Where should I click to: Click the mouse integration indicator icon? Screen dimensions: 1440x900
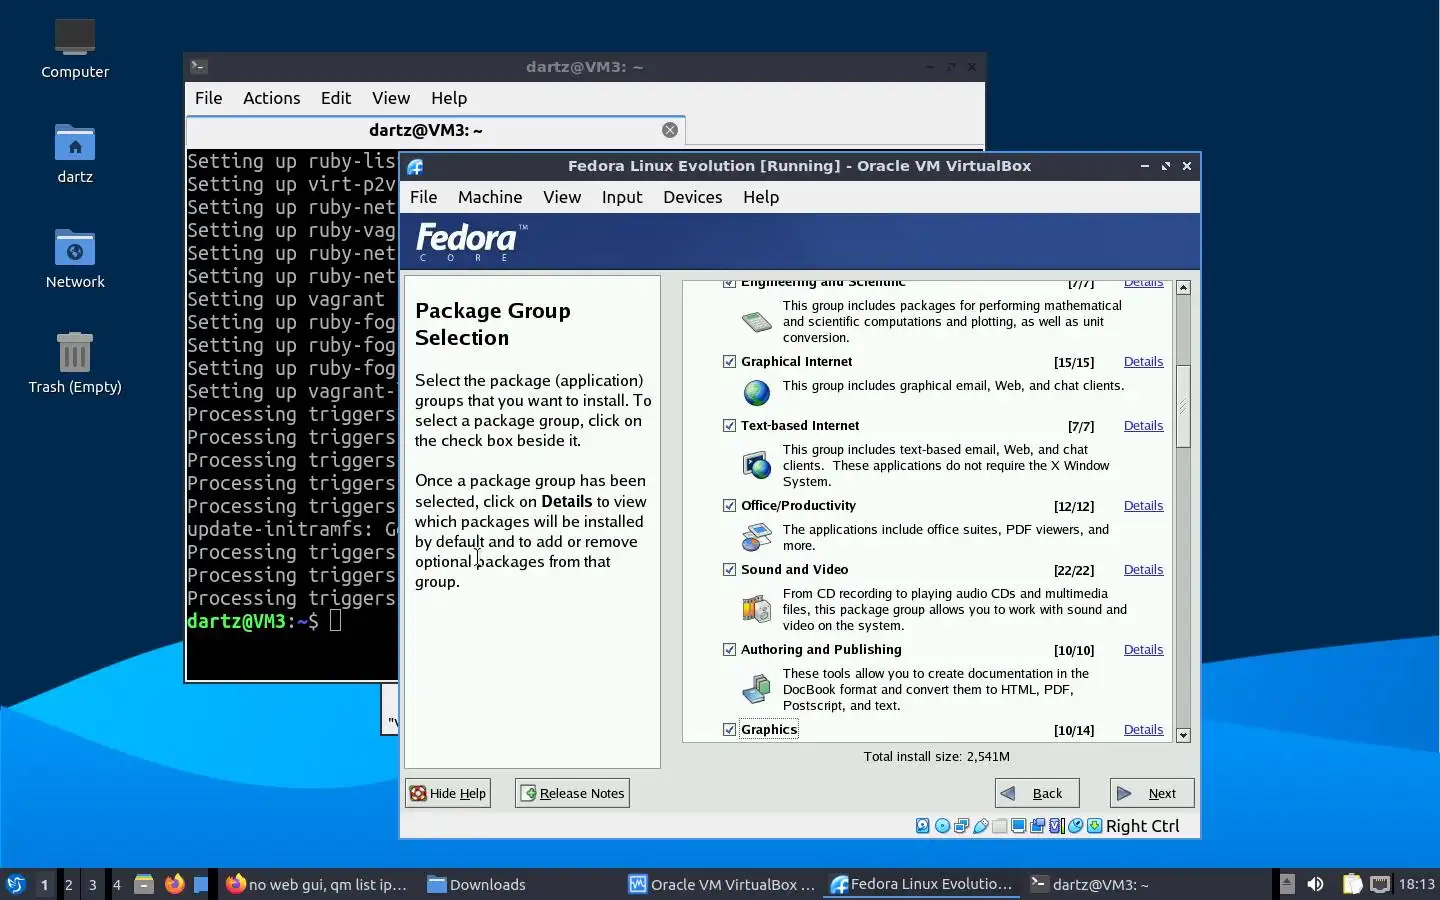pyautogui.click(x=1075, y=826)
